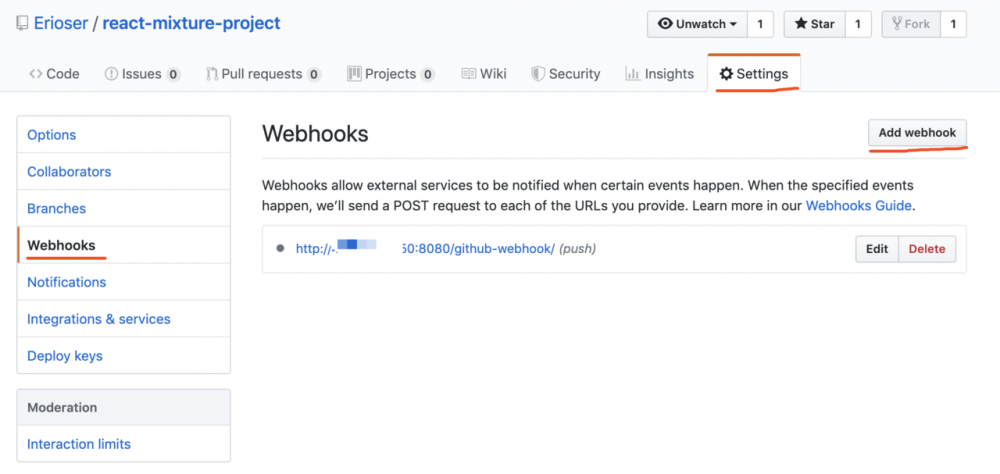This screenshot has width=1000, height=474.
Task: Open Interaction limits under Moderation
Action: [79, 444]
